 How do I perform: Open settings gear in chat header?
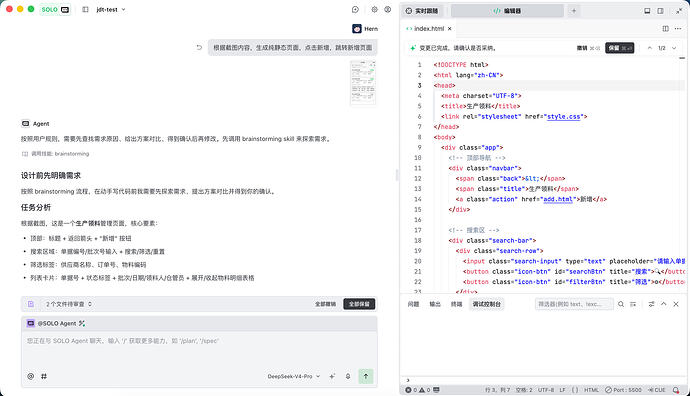point(374,9)
